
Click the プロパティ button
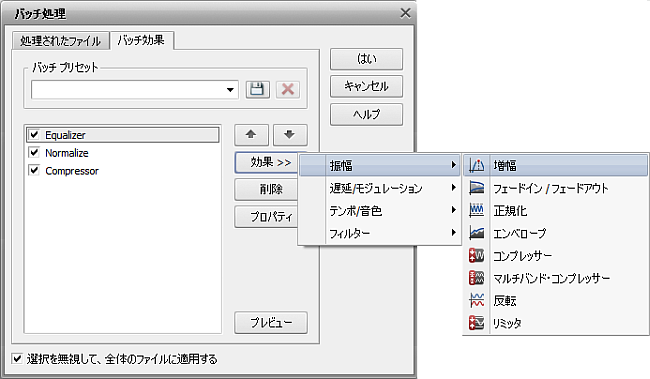267,216
